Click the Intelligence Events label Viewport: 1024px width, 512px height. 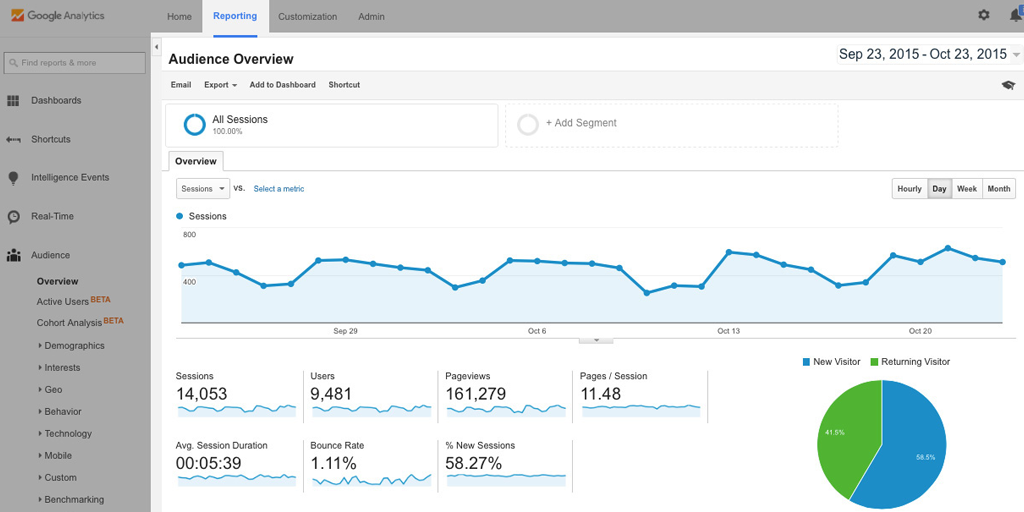(70, 178)
